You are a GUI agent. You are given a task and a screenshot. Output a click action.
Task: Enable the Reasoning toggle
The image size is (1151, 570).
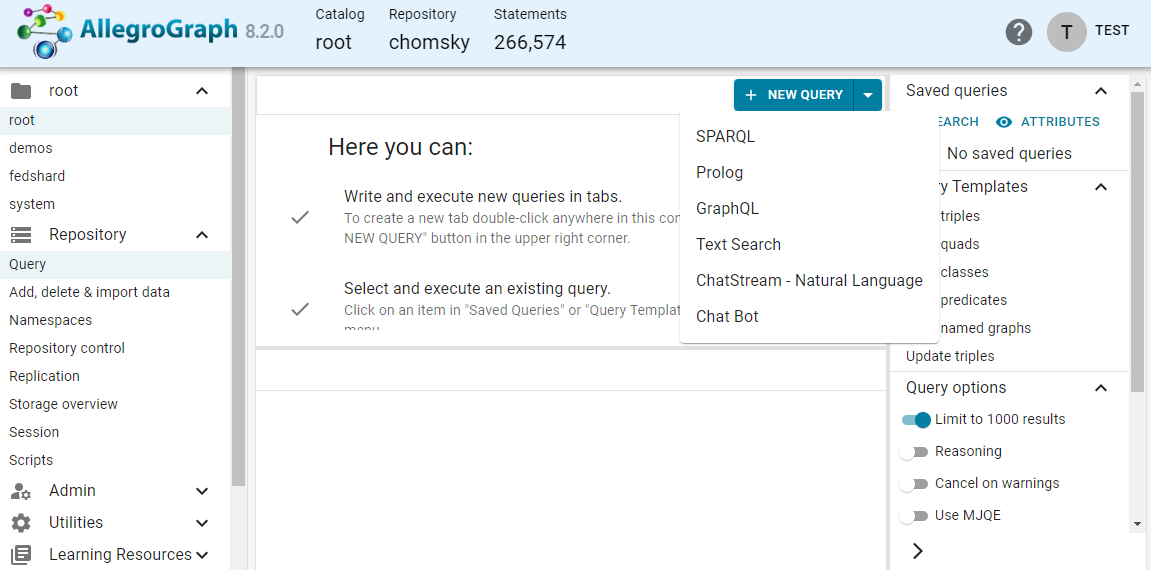pyautogui.click(x=914, y=452)
